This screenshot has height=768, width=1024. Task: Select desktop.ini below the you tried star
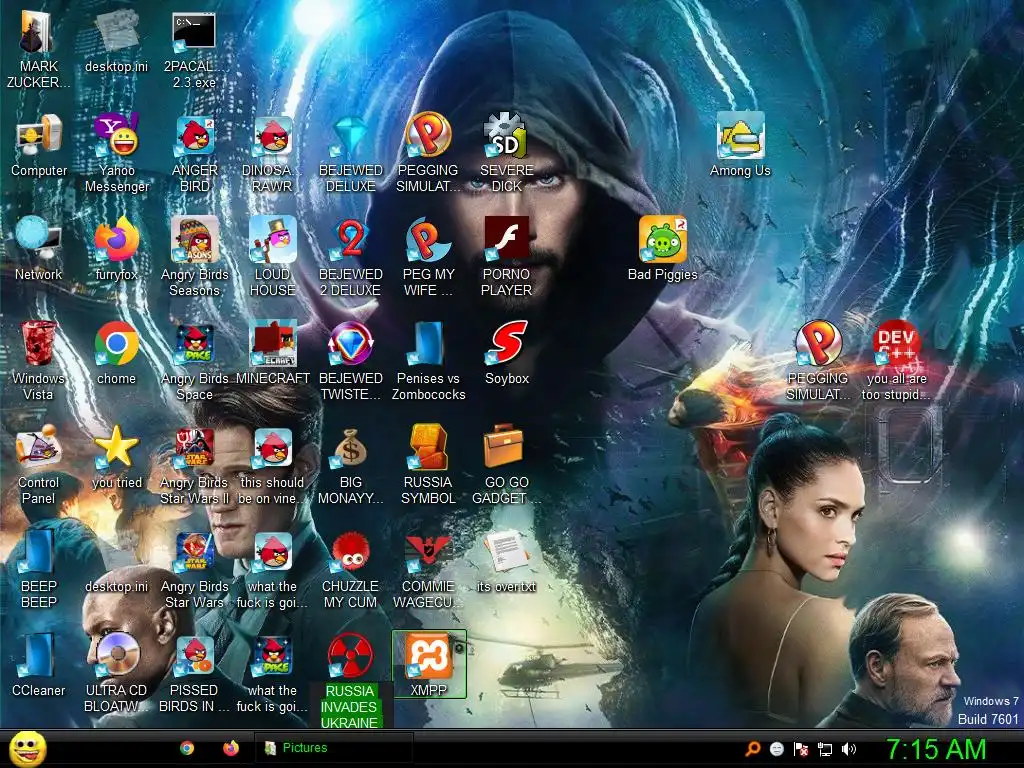[x=116, y=586]
